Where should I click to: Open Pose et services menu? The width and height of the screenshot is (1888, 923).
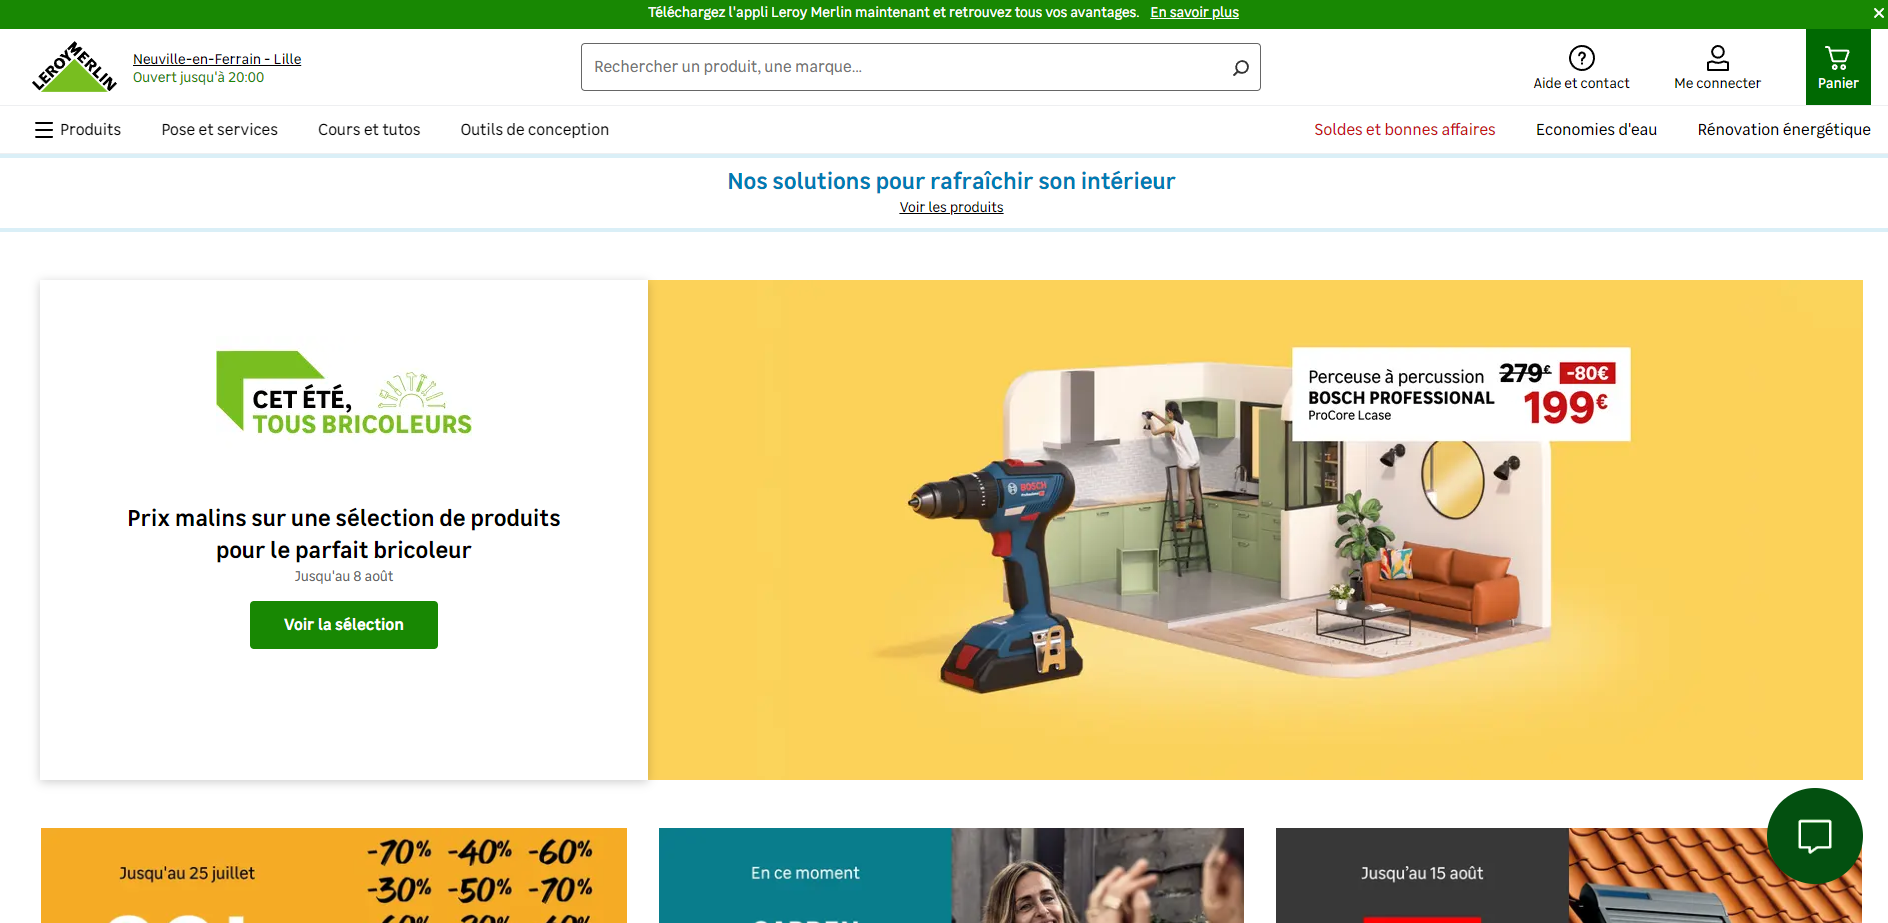tap(220, 130)
